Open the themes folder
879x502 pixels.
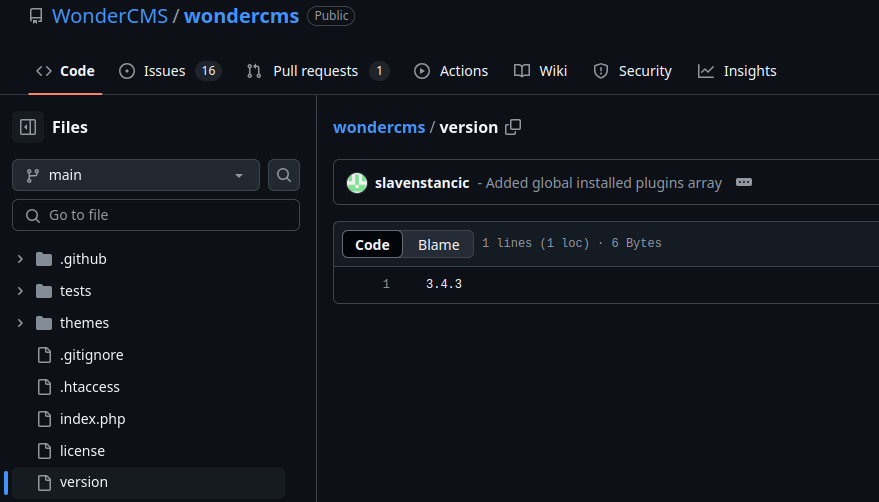[84, 323]
